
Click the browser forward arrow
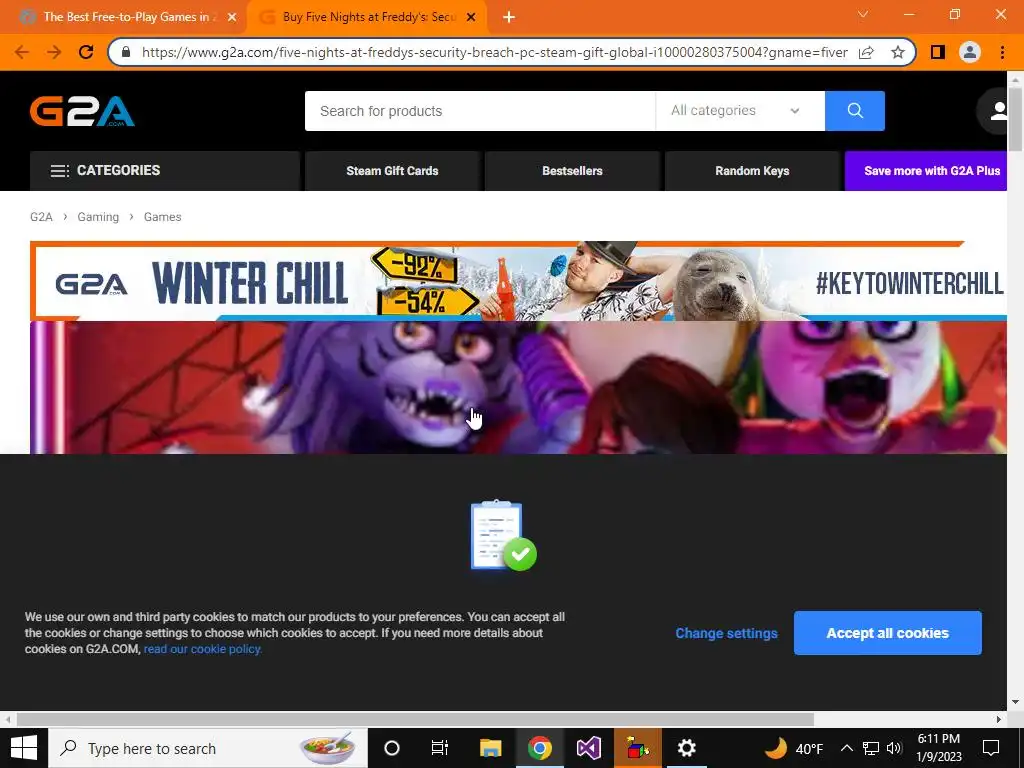coord(54,52)
